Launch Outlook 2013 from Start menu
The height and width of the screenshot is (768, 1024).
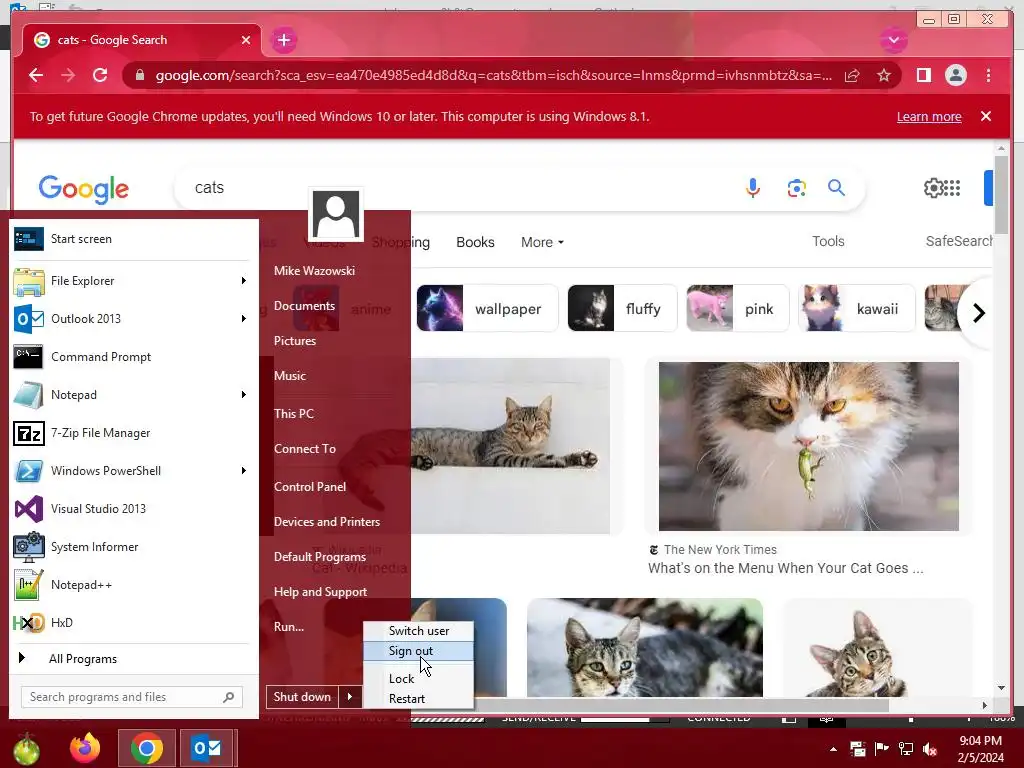(x=124, y=319)
